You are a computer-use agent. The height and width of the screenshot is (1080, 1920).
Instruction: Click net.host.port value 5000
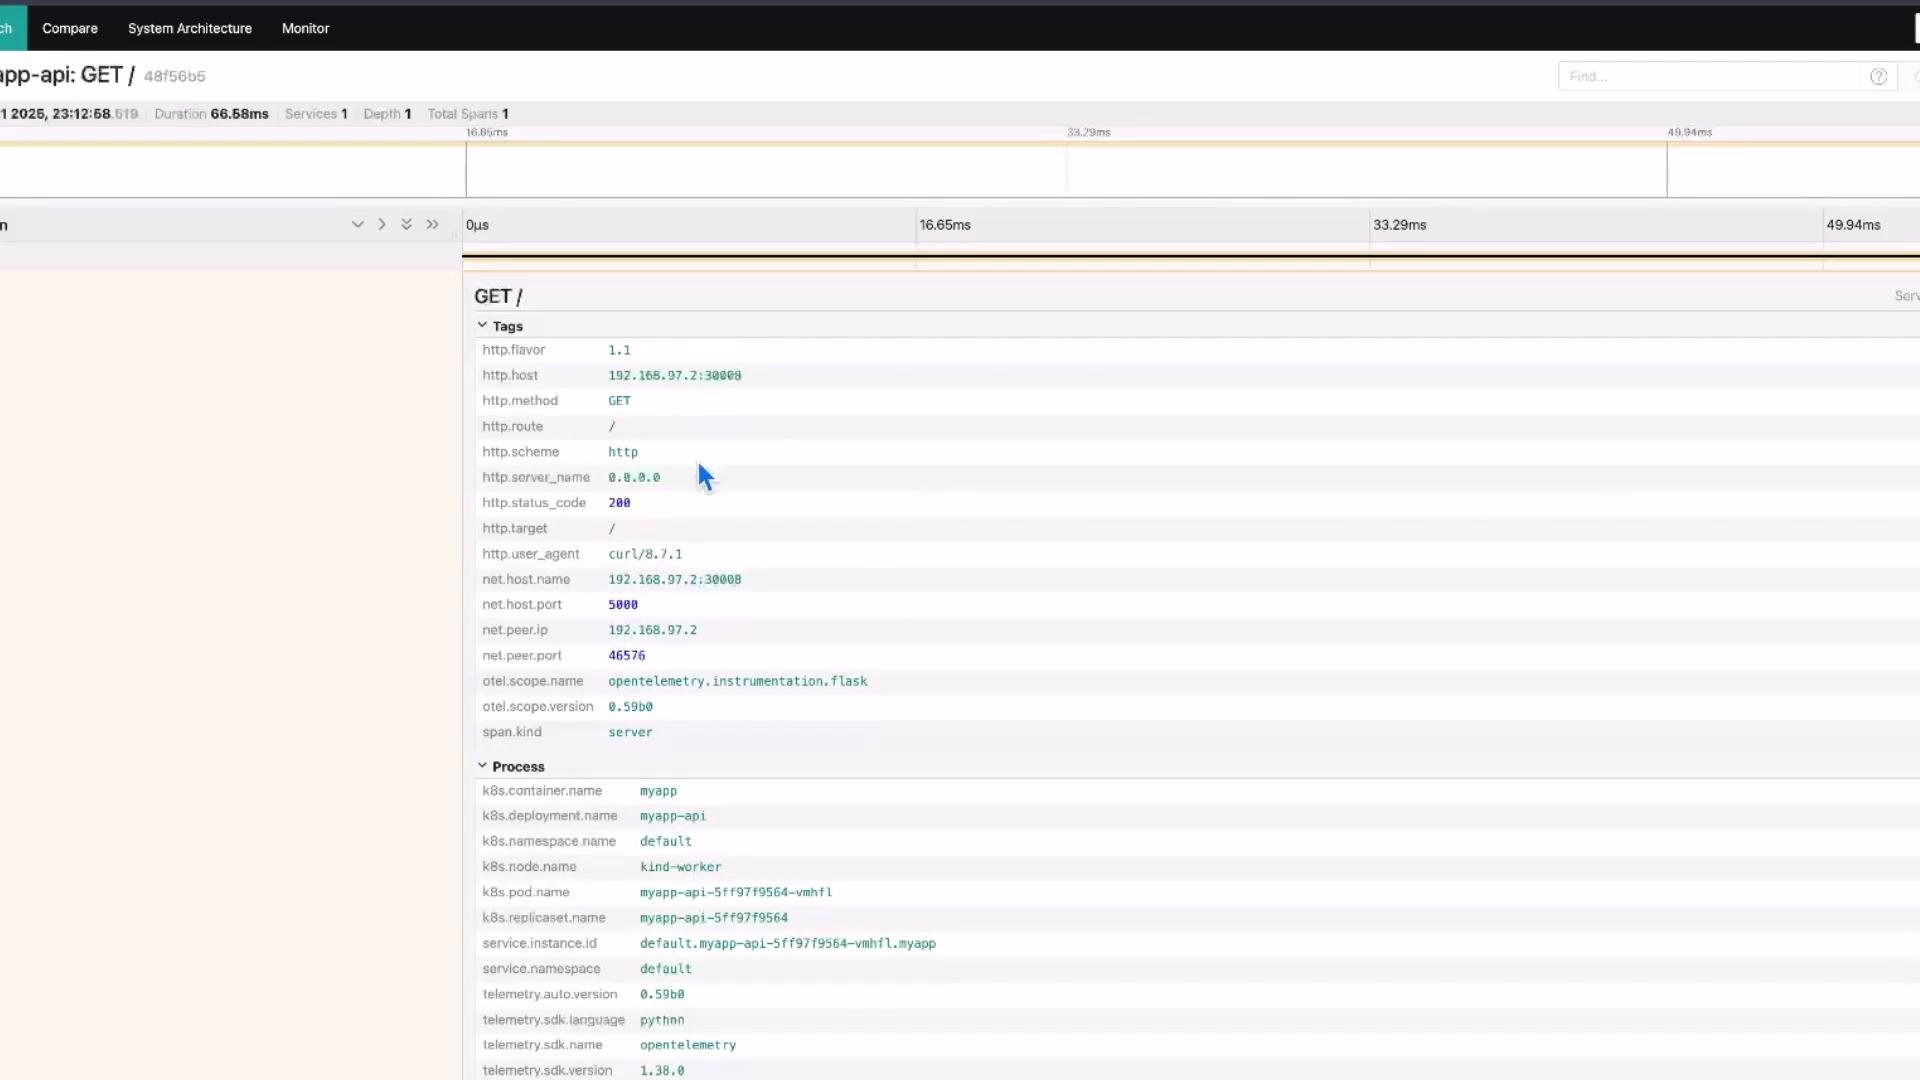(x=623, y=605)
